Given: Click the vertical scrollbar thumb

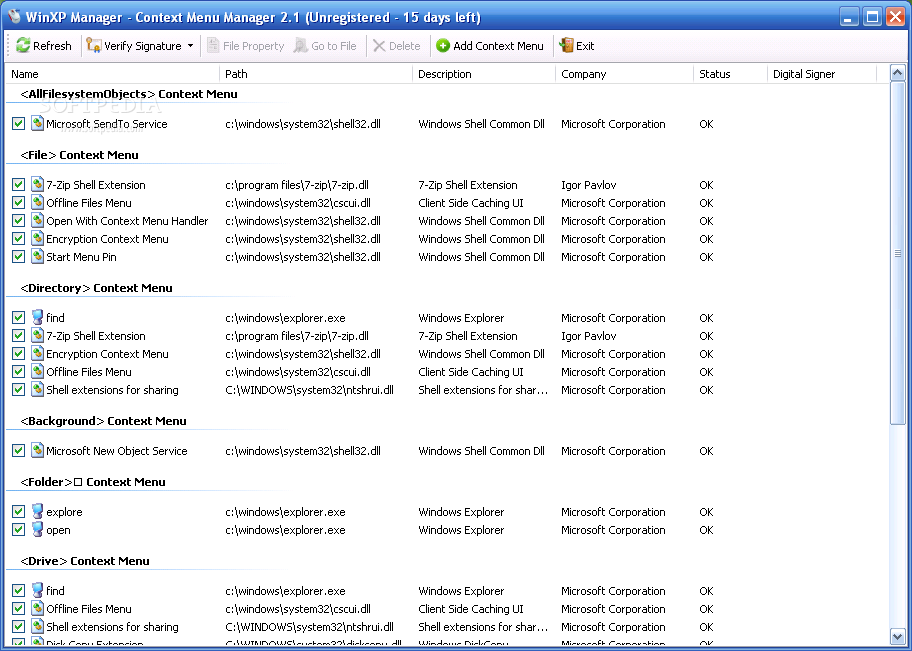Looking at the screenshot, I should pos(897,253).
